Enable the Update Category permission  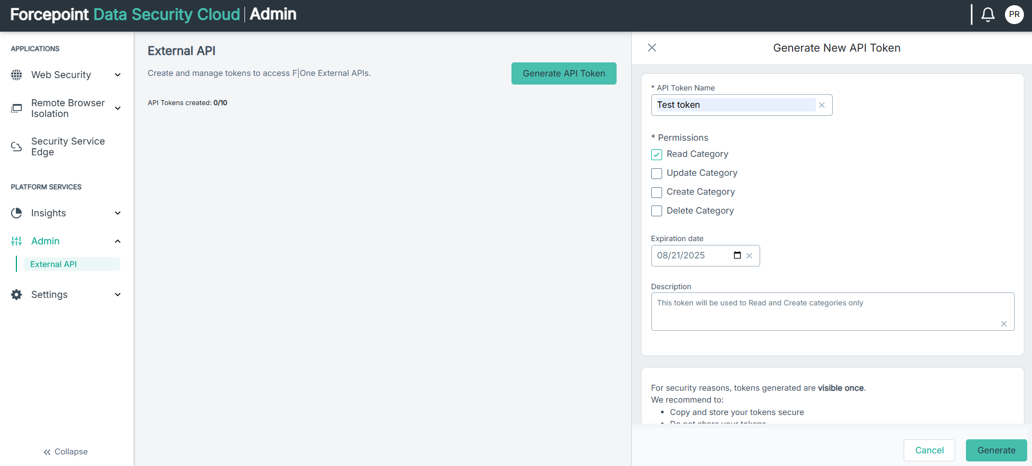click(657, 174)
